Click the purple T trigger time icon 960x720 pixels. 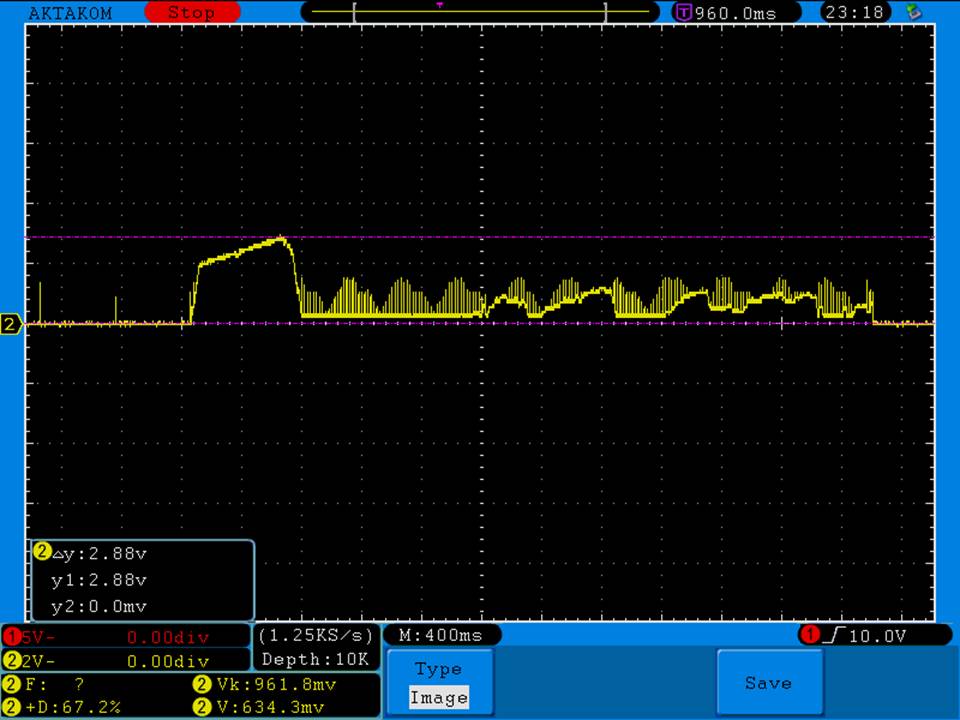(684, 13)
